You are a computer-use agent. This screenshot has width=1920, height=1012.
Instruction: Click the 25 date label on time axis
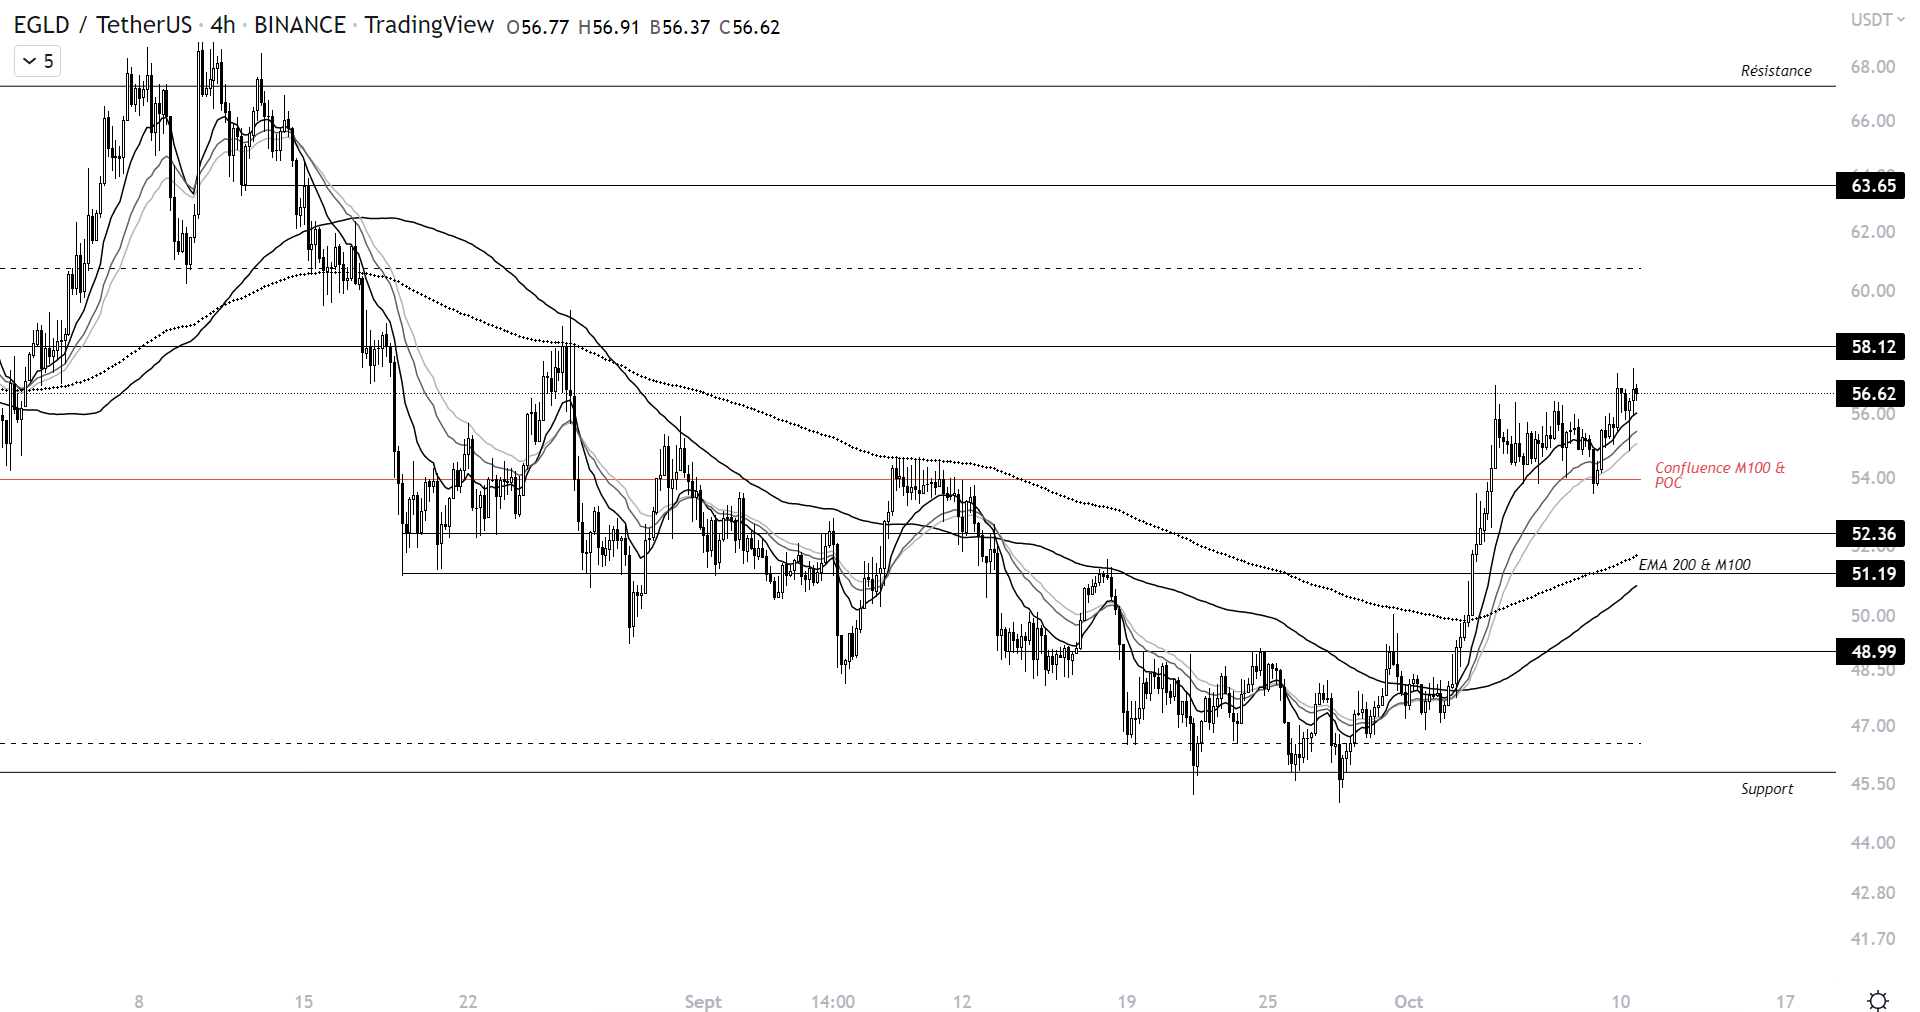tap(1267, 1002)
